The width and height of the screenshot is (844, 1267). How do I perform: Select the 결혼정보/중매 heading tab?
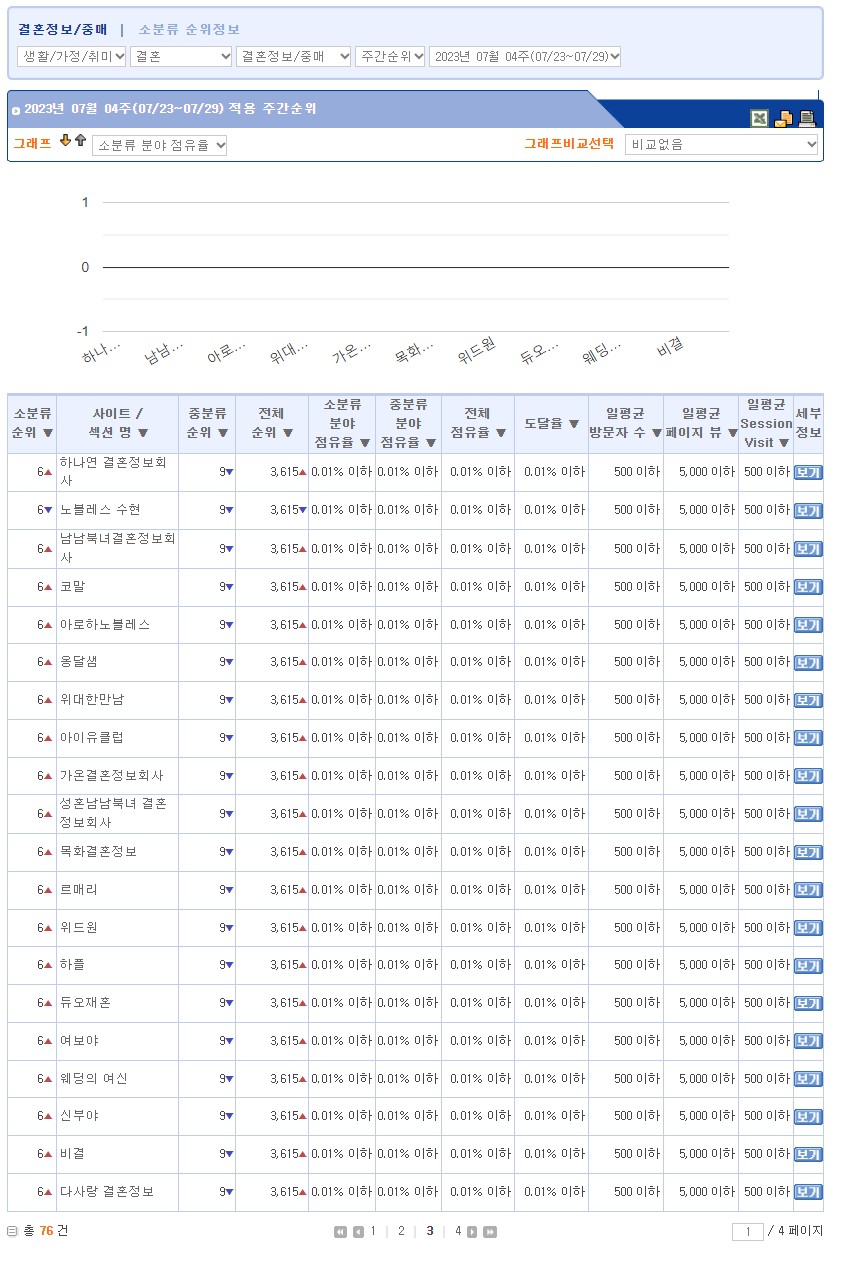62,30
